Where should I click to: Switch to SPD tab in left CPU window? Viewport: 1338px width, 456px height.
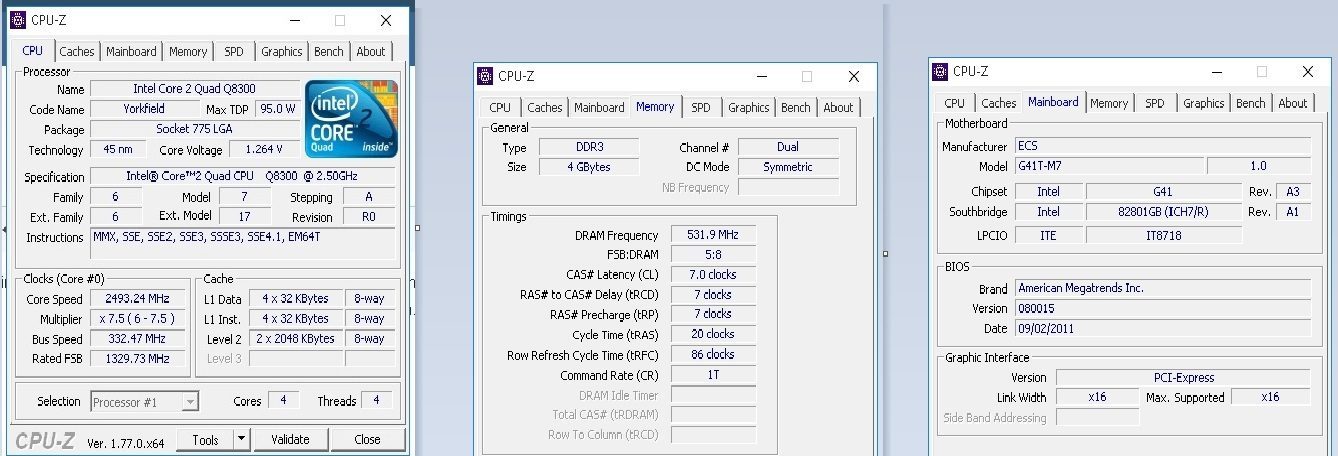(x=233, y=52)
